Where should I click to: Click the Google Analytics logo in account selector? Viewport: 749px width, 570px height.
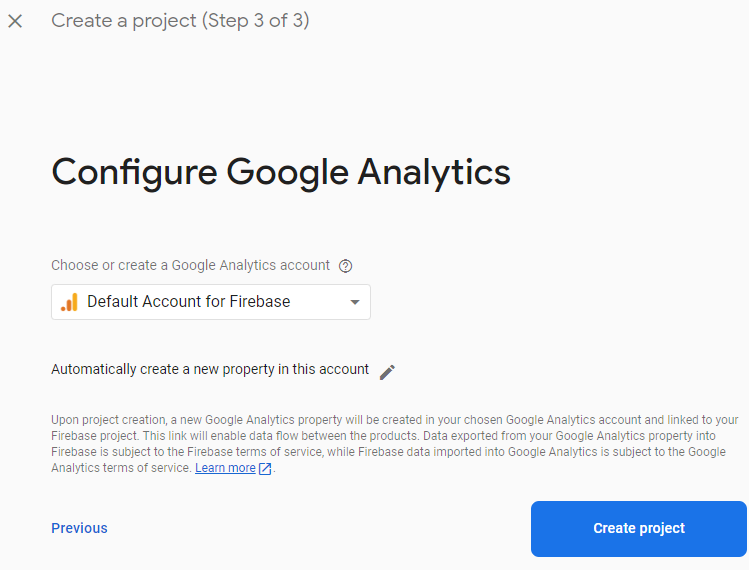click(x=69, y=302)
